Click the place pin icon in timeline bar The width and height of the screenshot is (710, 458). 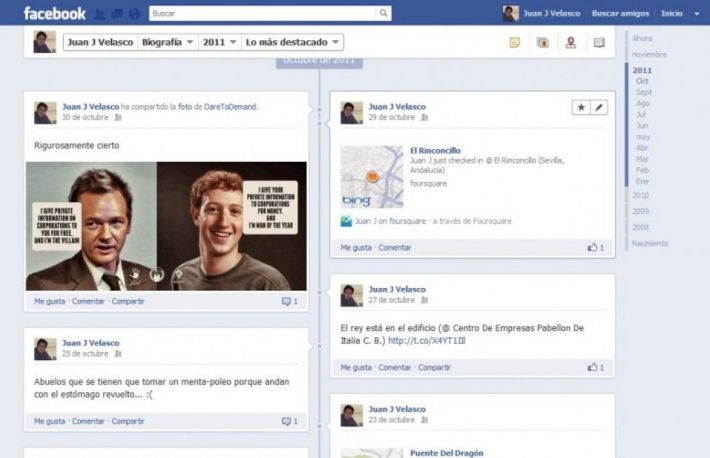pyautogui.click(x=570, y=43)
